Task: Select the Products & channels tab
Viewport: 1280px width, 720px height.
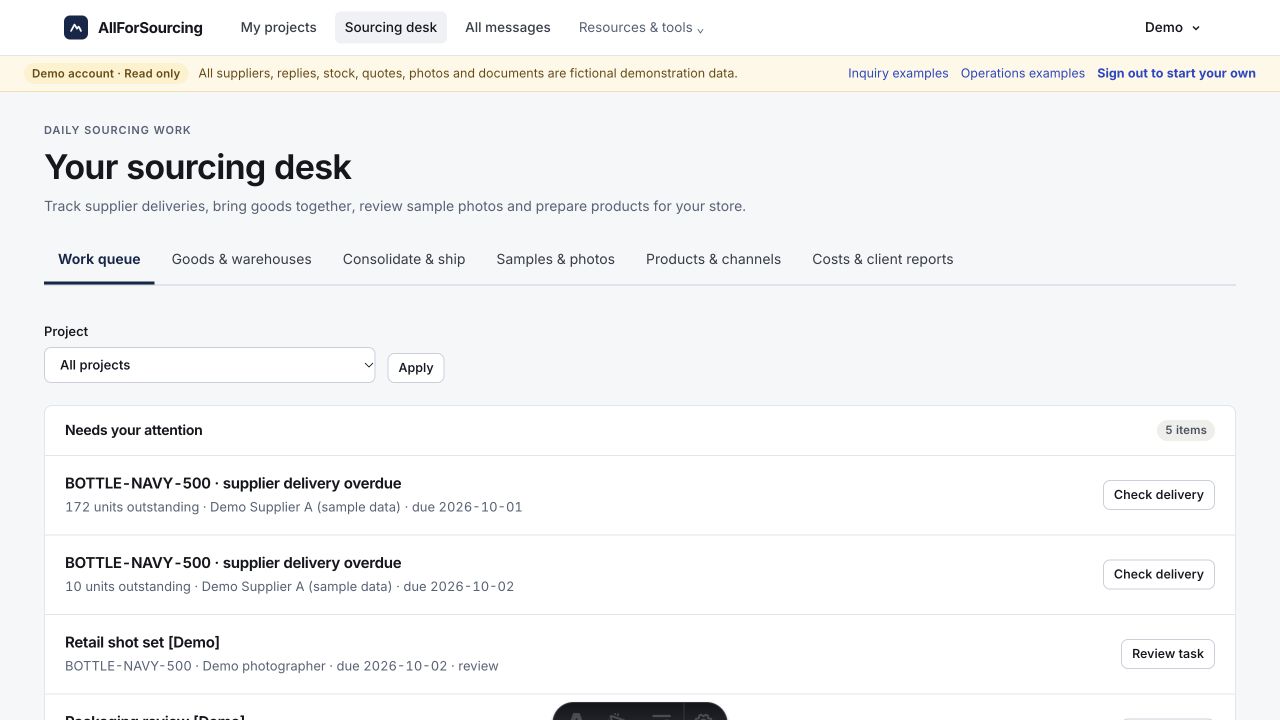Action: tap(714, 259)
